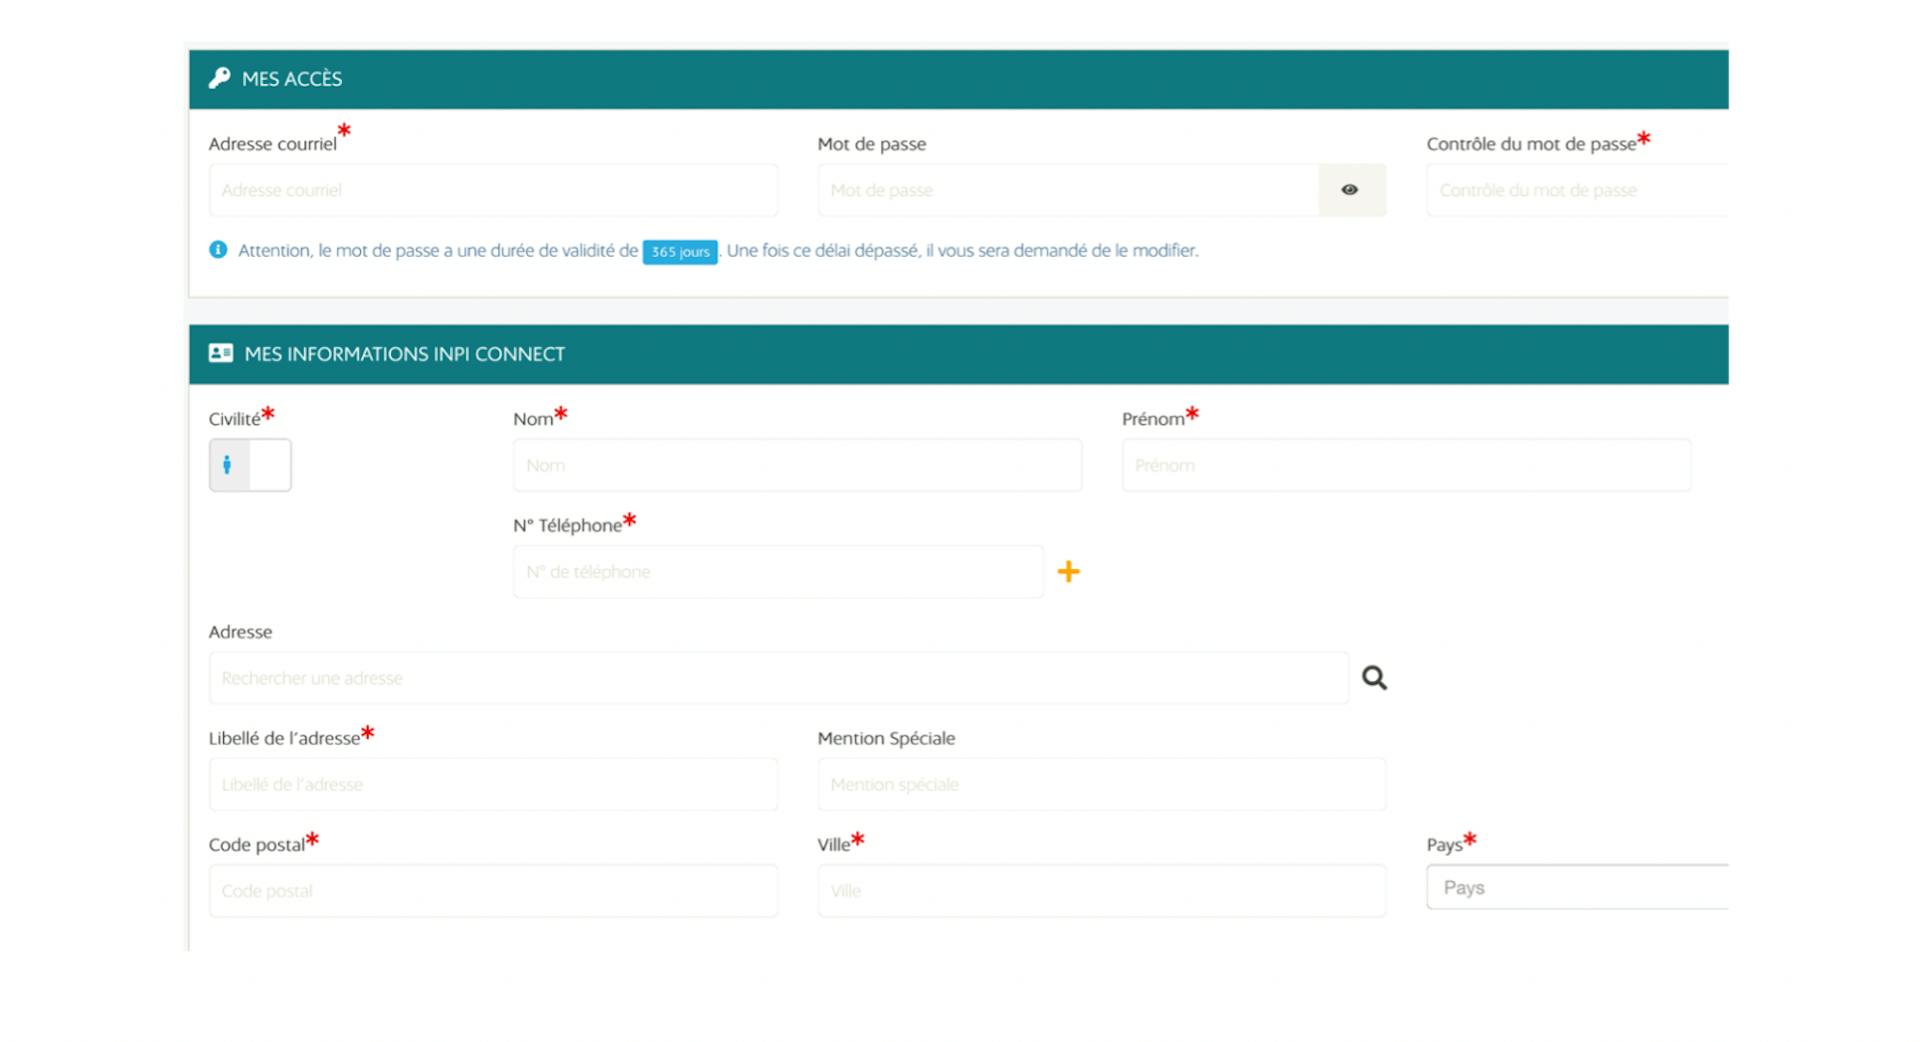The width and height of the screenshot is (1920, 1042).
Task: Click the Code postal input field
Action: 493,891
